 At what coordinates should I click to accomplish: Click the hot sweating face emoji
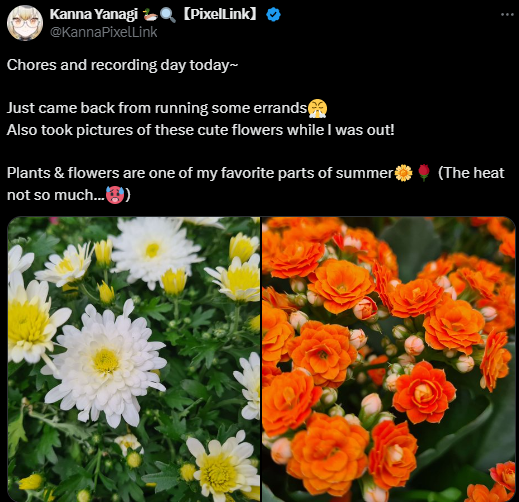pyautogui.click(x=115, y=195)
